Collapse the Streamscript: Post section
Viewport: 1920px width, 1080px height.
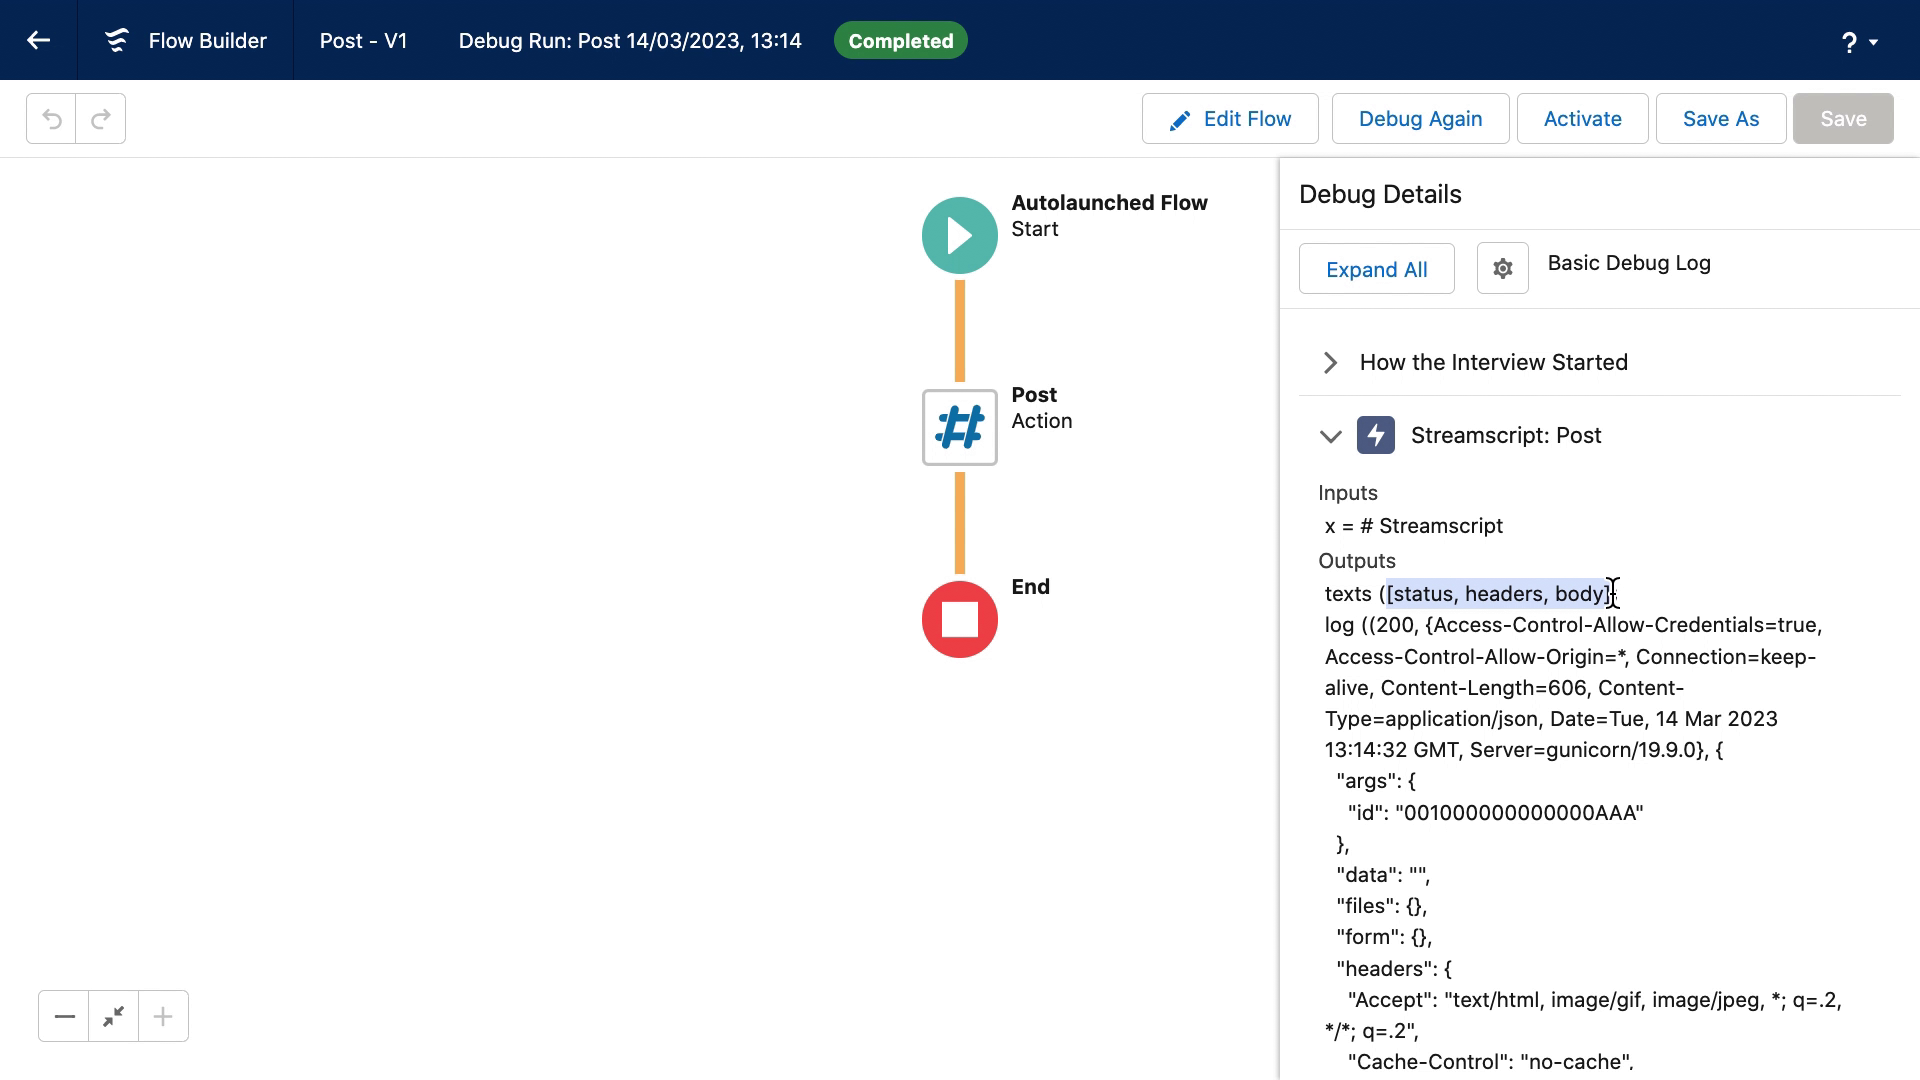coord(1330,436)
